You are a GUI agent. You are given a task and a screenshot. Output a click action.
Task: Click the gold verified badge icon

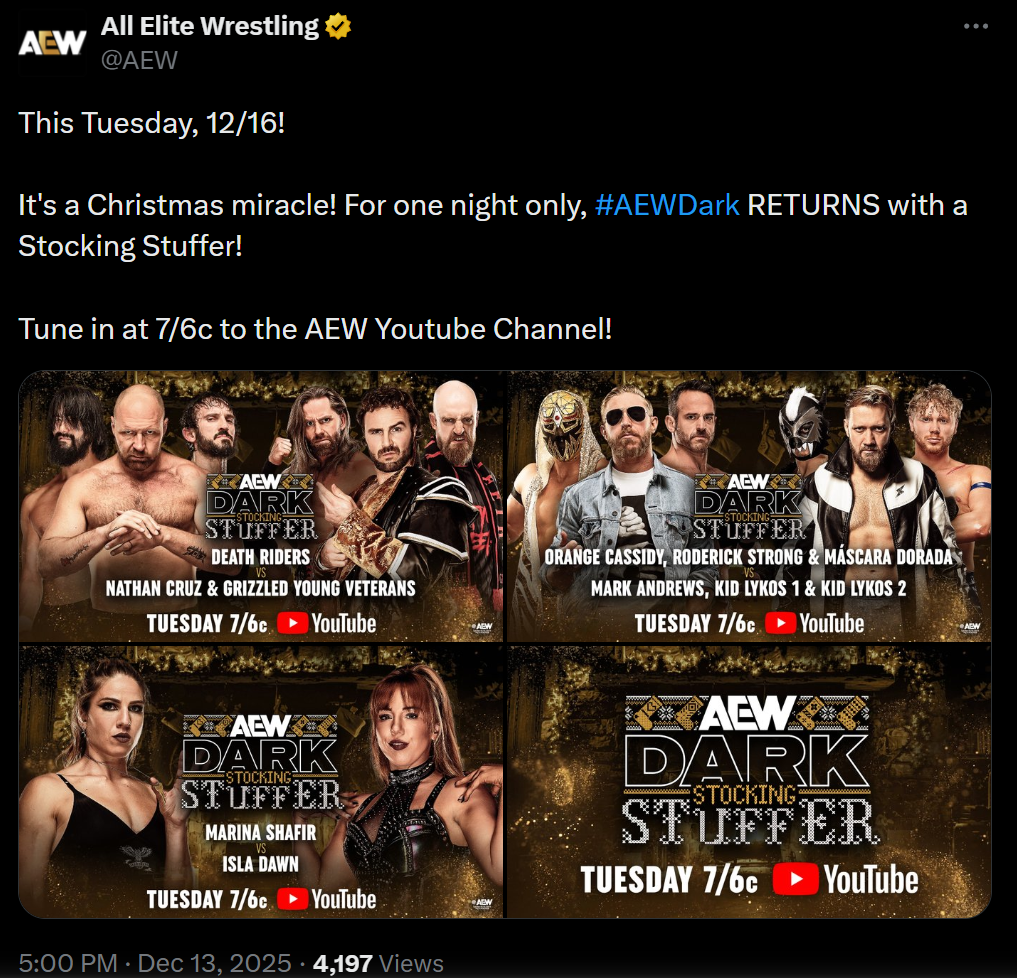click(338, 27)
